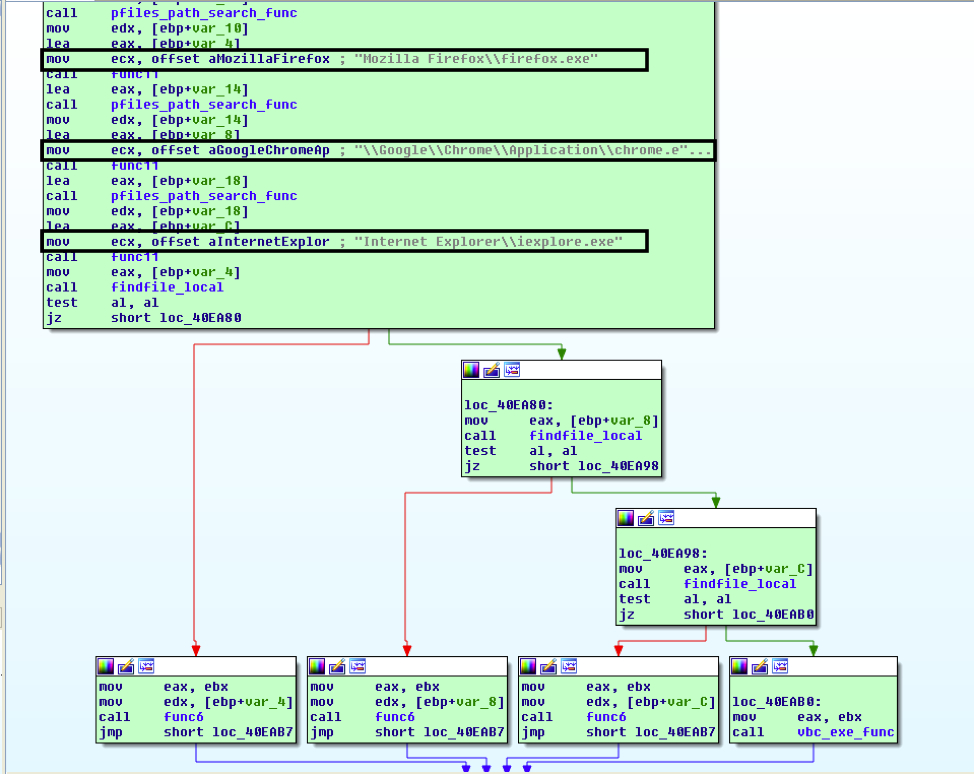Click the line mov edx, [ebp+var_10]
The image size is (974, 774).
point(147,29)
